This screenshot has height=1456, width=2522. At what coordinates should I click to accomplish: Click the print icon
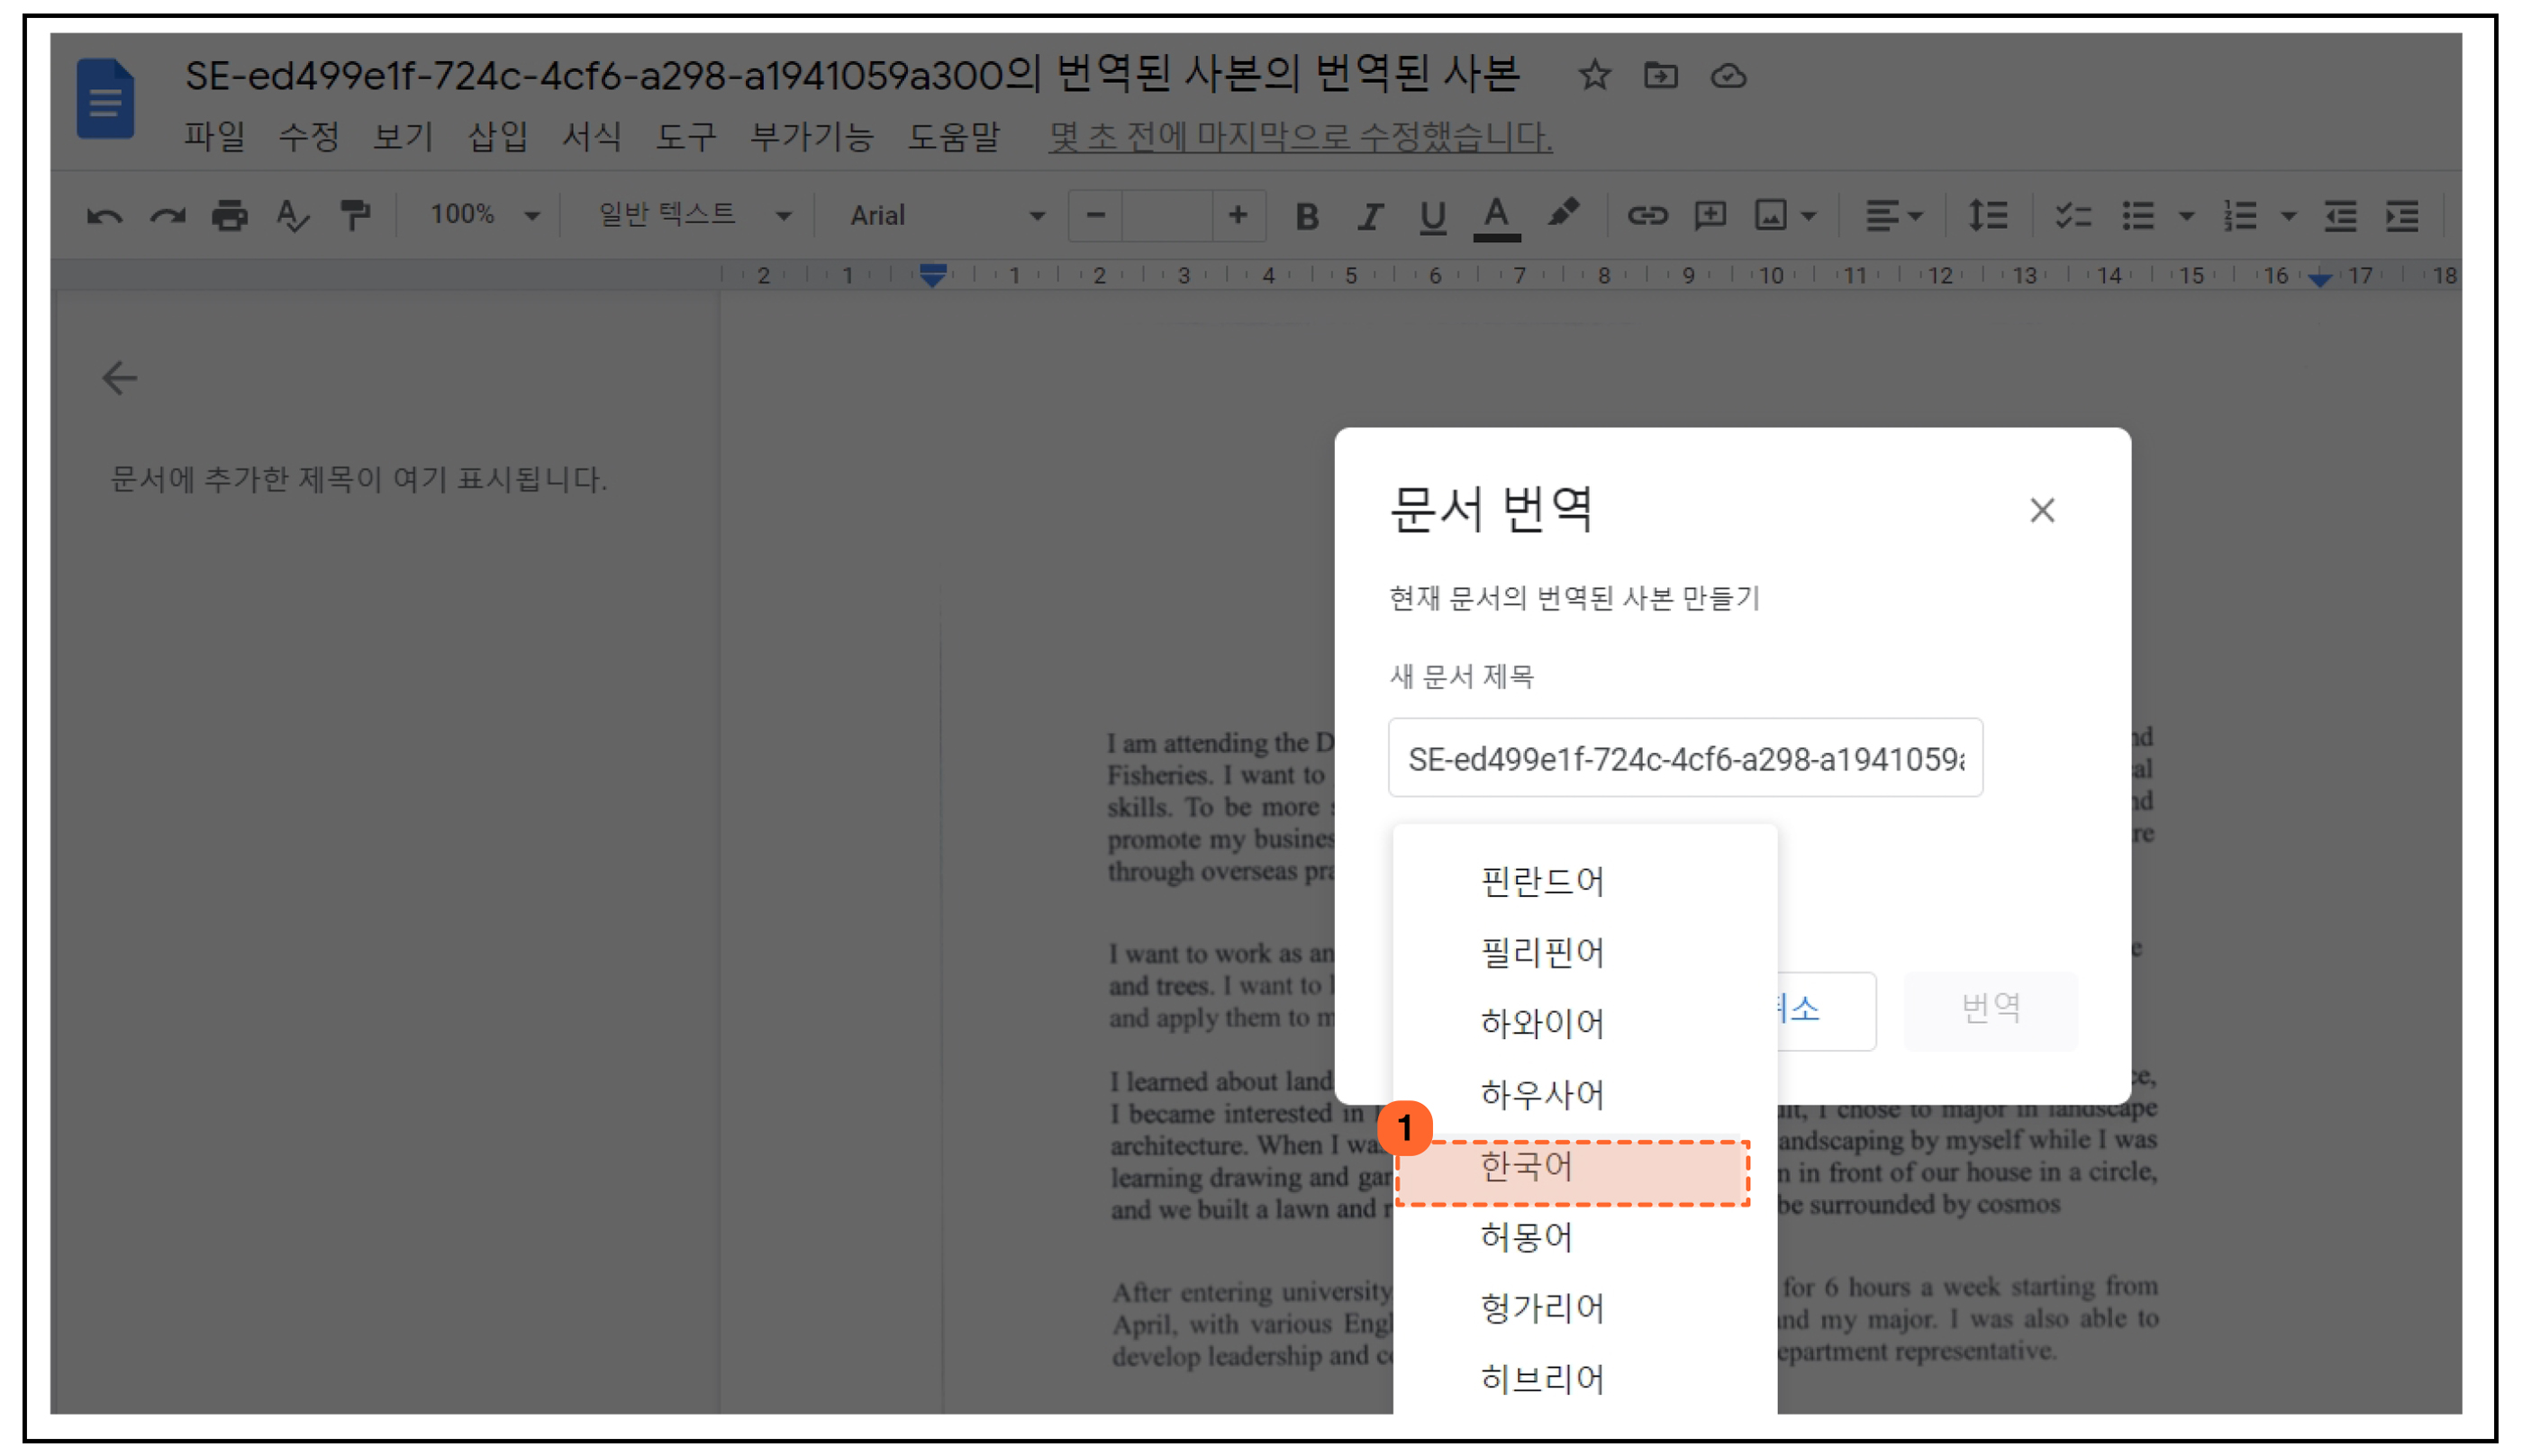[x=229, y=216]
